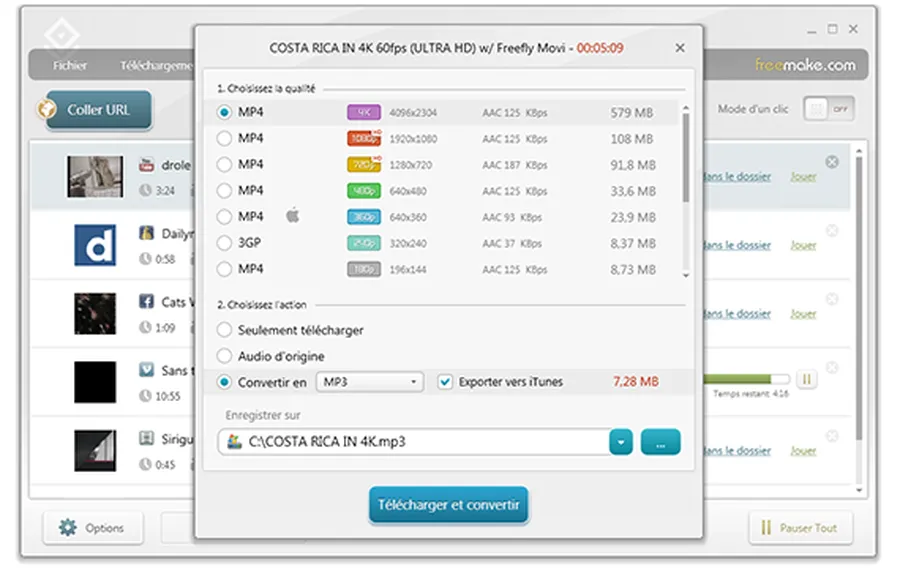
Task: Uncheck 'Exporter vers iTunes' checkbox
Action: [445, 382]
